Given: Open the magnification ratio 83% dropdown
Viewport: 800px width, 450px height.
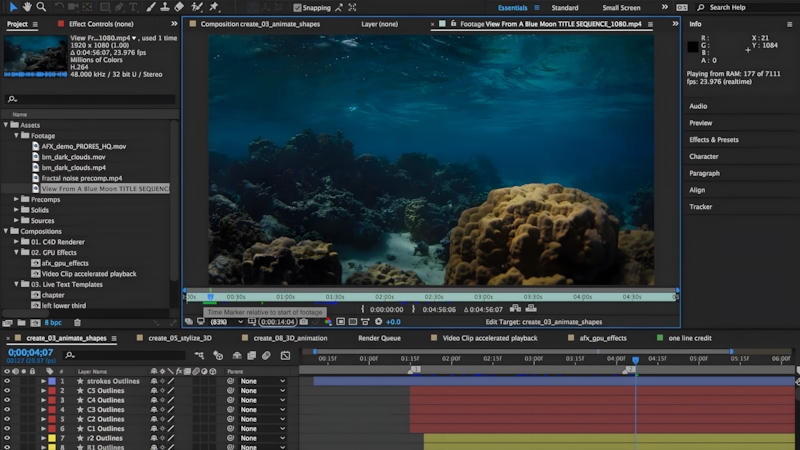Looking at the screenshot, I should [x=227, y=322].
